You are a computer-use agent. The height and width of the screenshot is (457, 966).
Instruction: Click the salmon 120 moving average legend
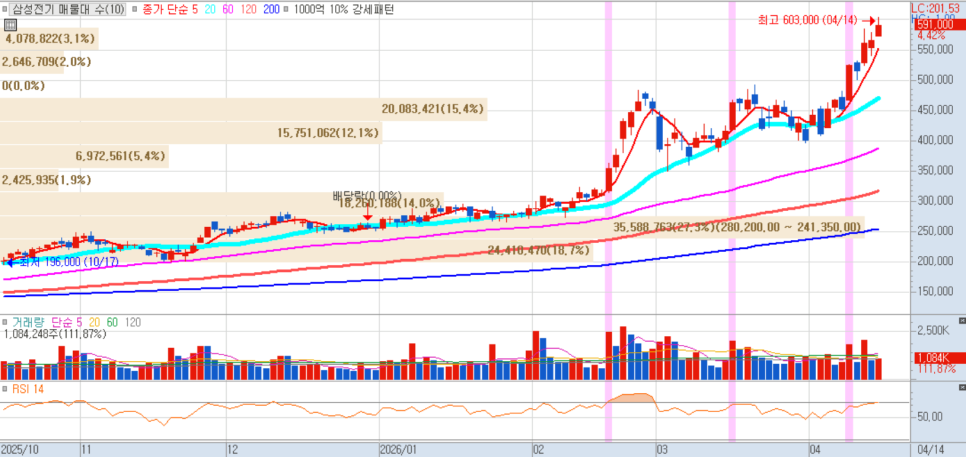point(248,9)
